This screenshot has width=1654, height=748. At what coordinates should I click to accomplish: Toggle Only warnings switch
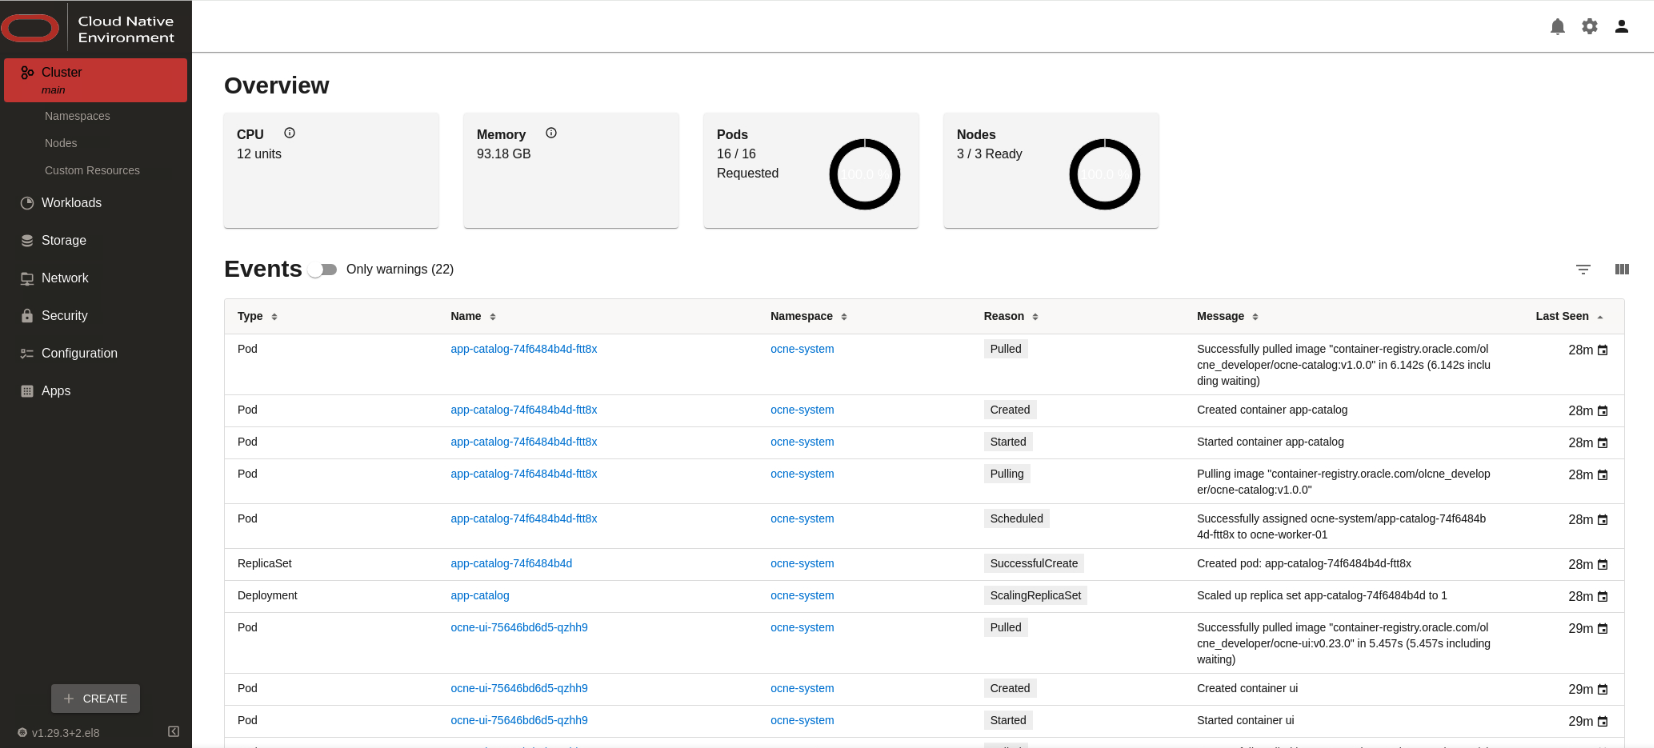(322, 269)
